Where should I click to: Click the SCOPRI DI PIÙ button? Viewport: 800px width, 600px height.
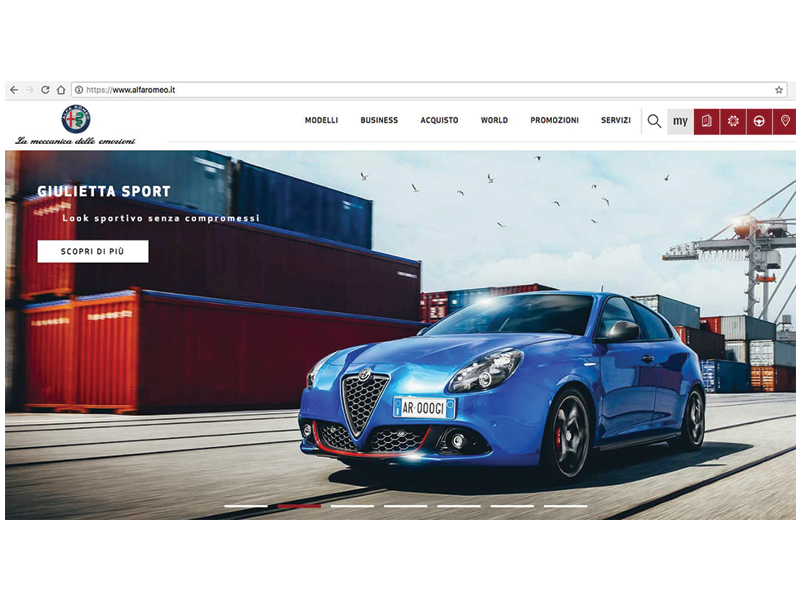93,251
